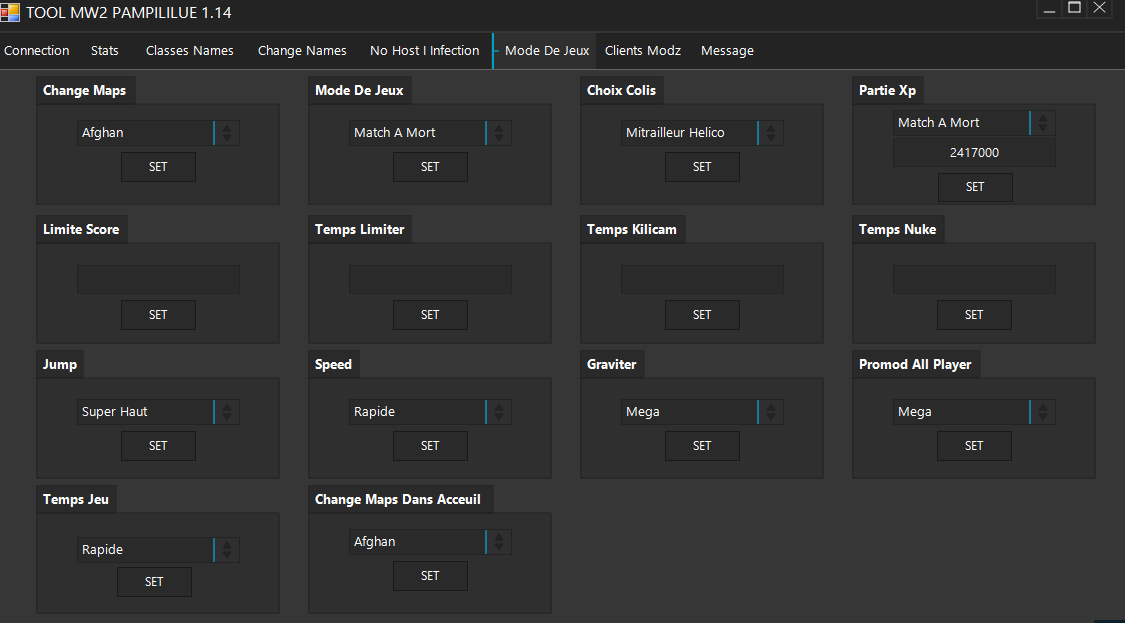Open the Classes Names tab
The width and height of the screenshot is (1125, 623).
click(189, 50)
